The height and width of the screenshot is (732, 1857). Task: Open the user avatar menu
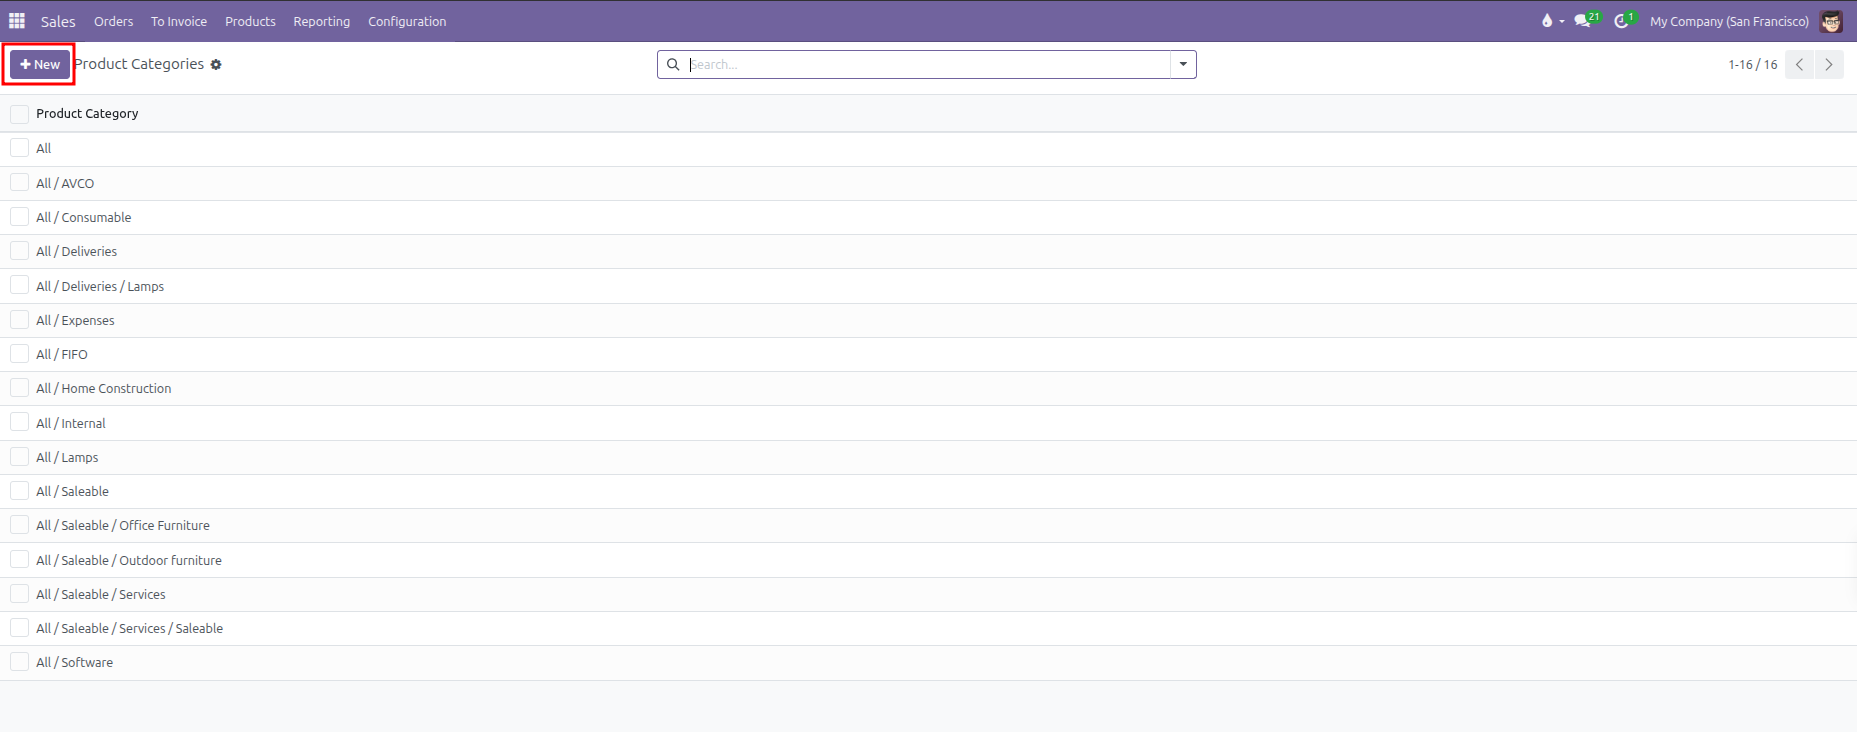click(1831, 21)
